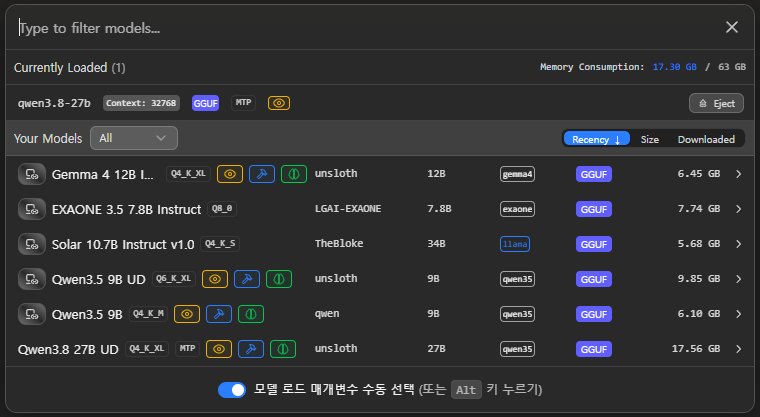
Task: Click the 9.85 GB size value
Action: pos(698,279)
